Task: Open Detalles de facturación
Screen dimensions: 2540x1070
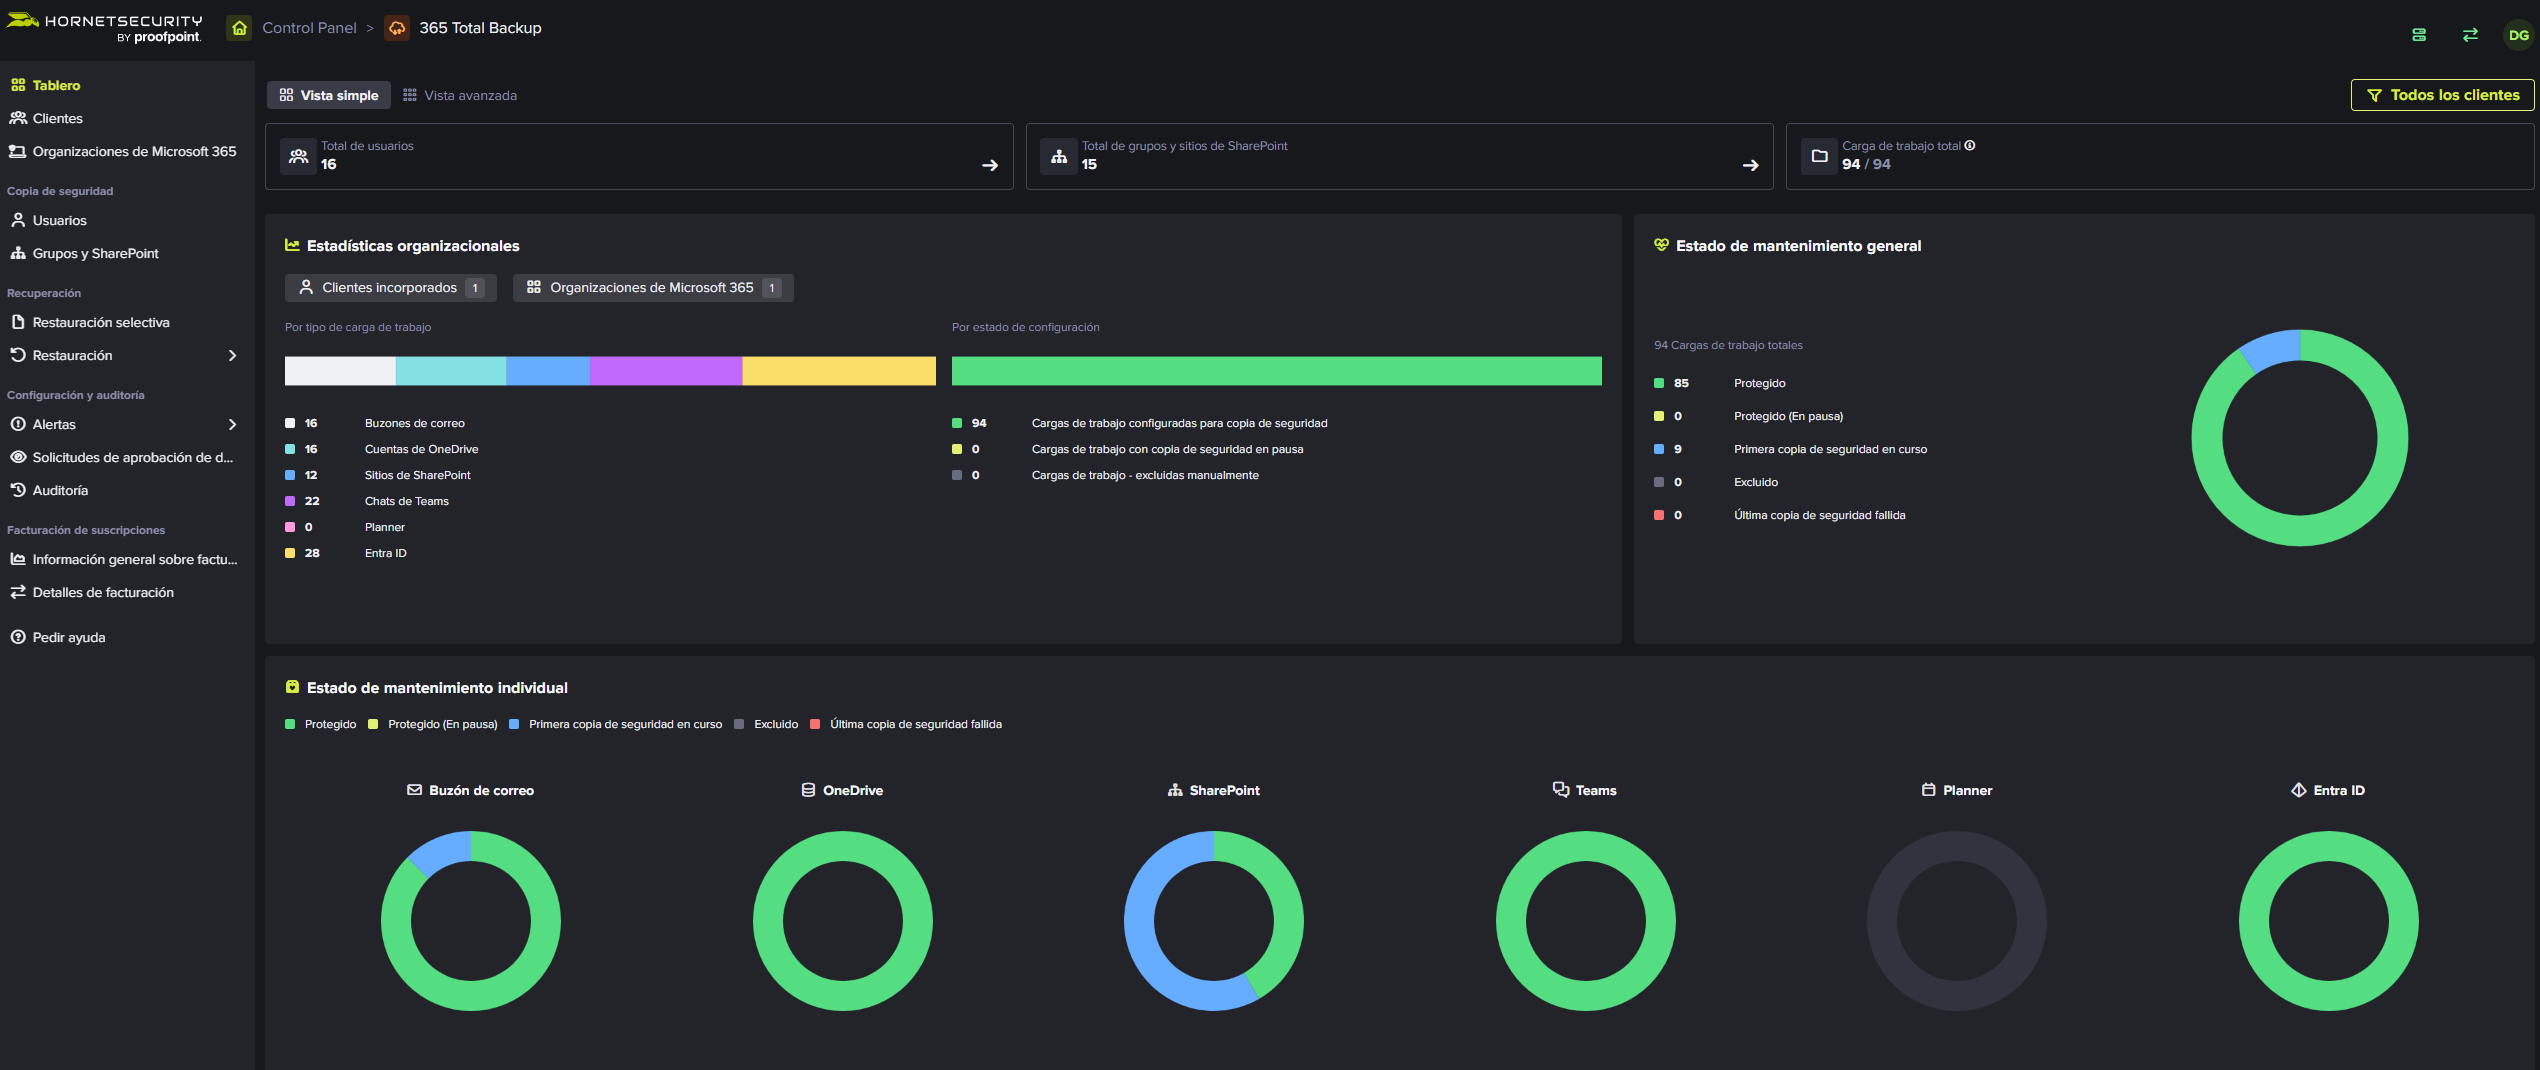Action: point(102,592)
